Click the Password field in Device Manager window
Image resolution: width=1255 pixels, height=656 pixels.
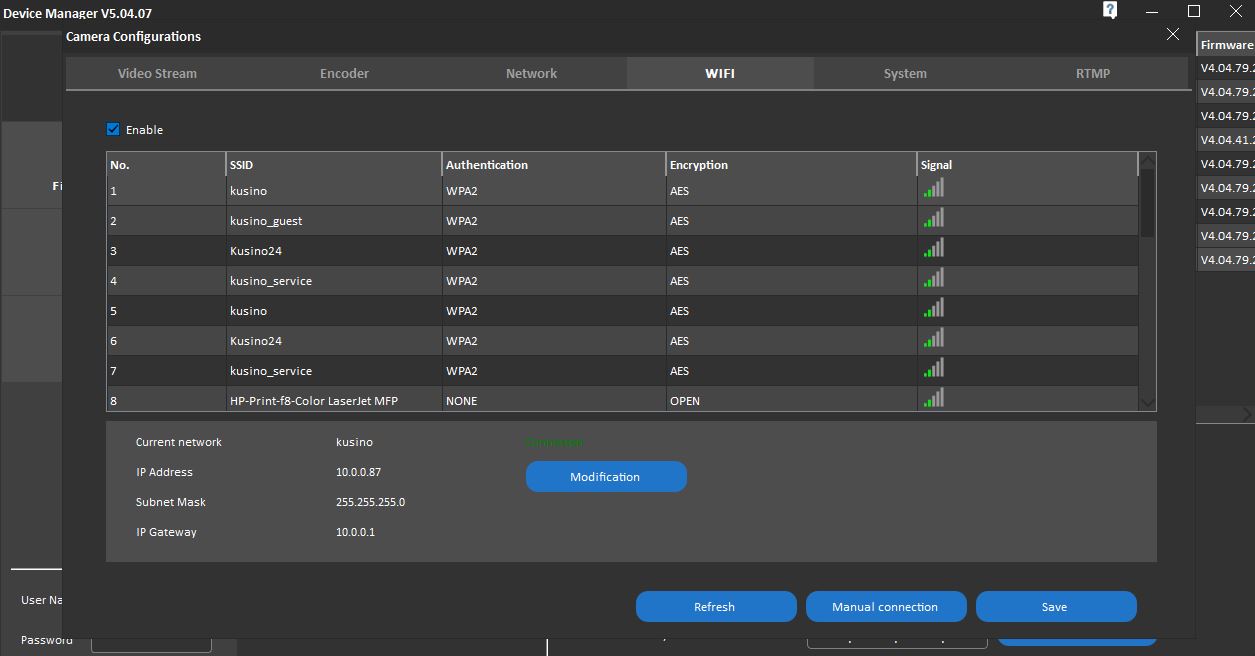coord(151,641)
